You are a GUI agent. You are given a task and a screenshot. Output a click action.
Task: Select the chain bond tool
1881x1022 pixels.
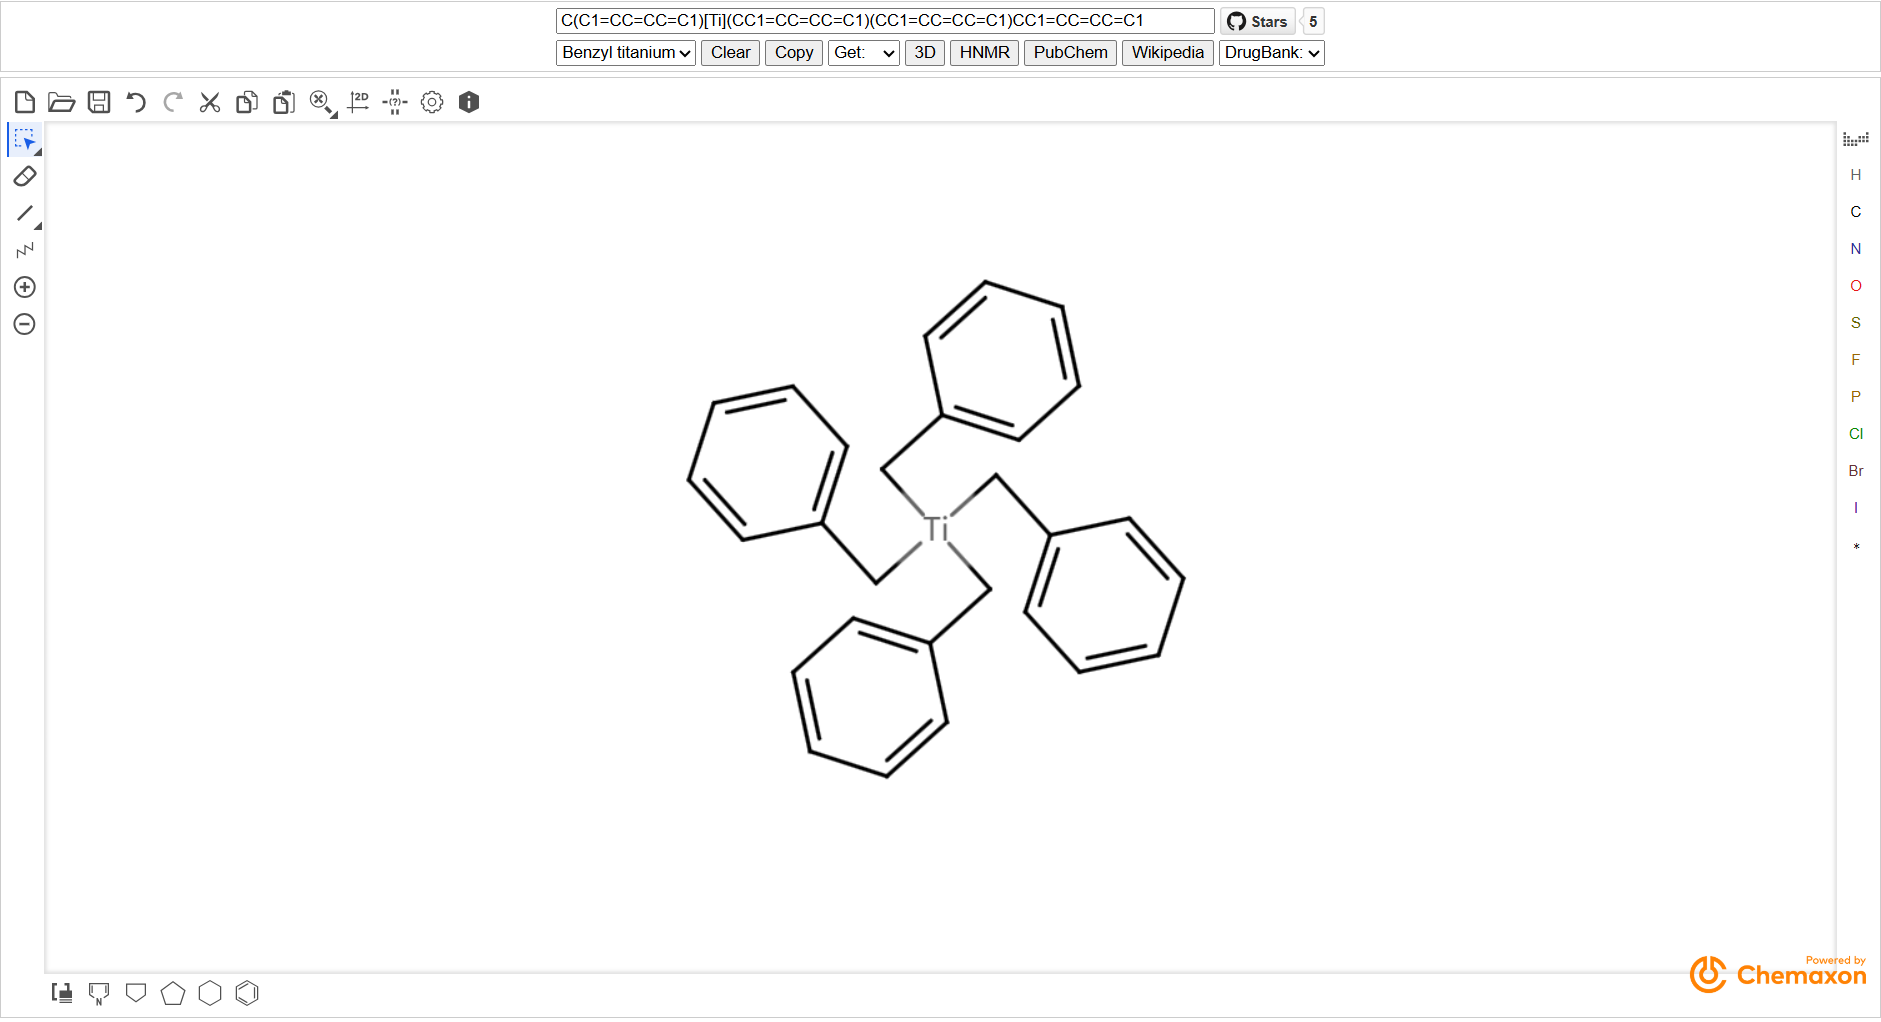25,250
